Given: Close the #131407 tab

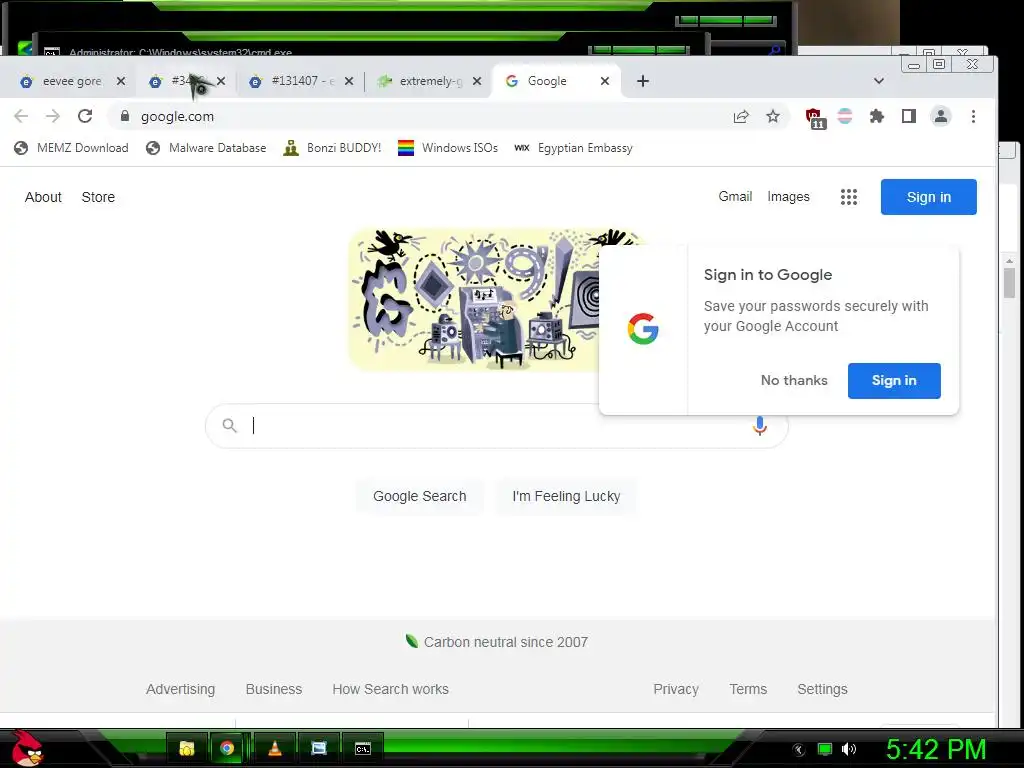Looking at the screenshot, I should [349, 81].
